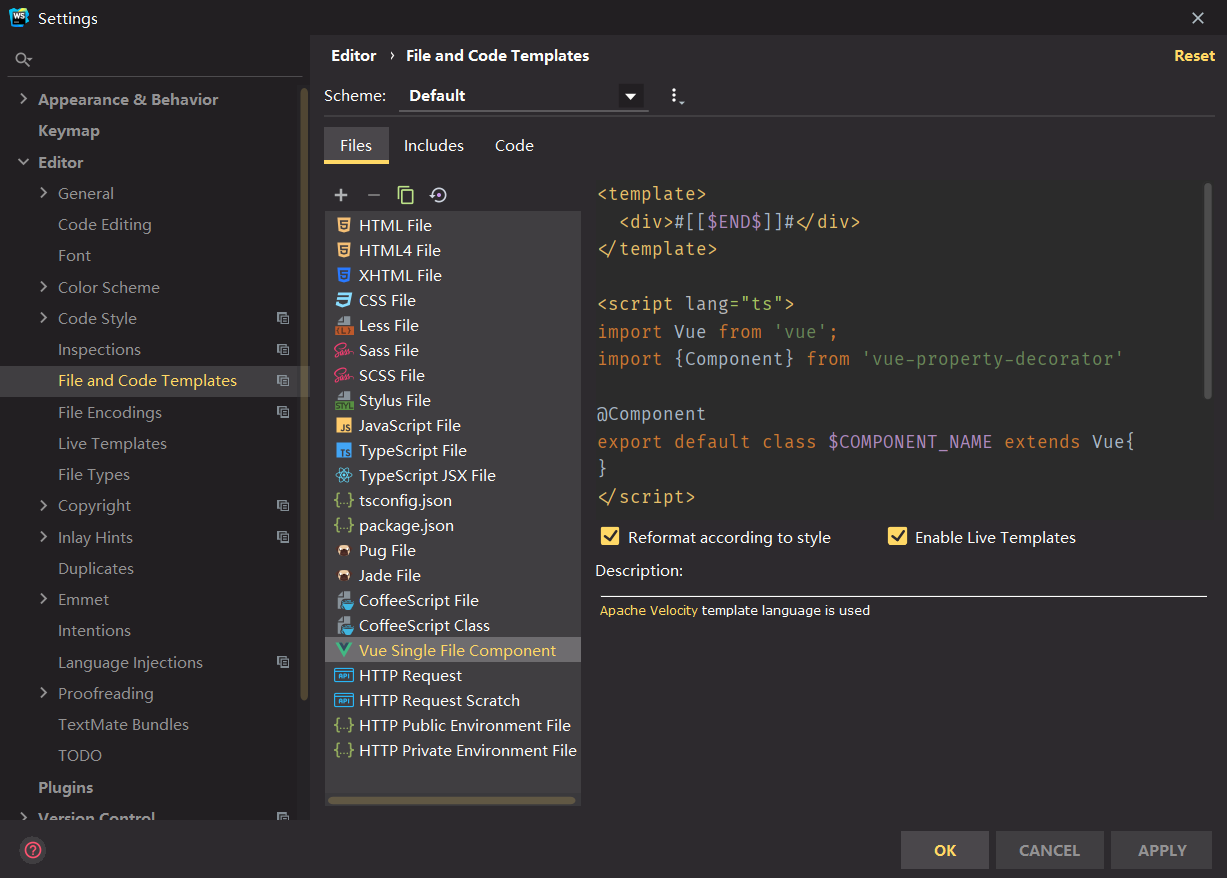
Task: Select the TypeScript JSX File React icon
Action: [344, 475]
